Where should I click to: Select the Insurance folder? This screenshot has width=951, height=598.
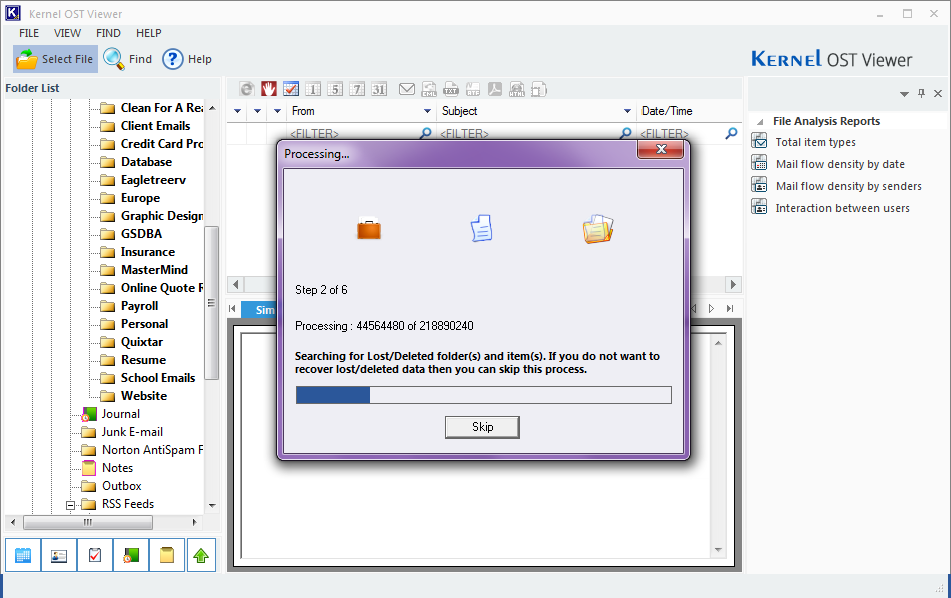point(147,252)
